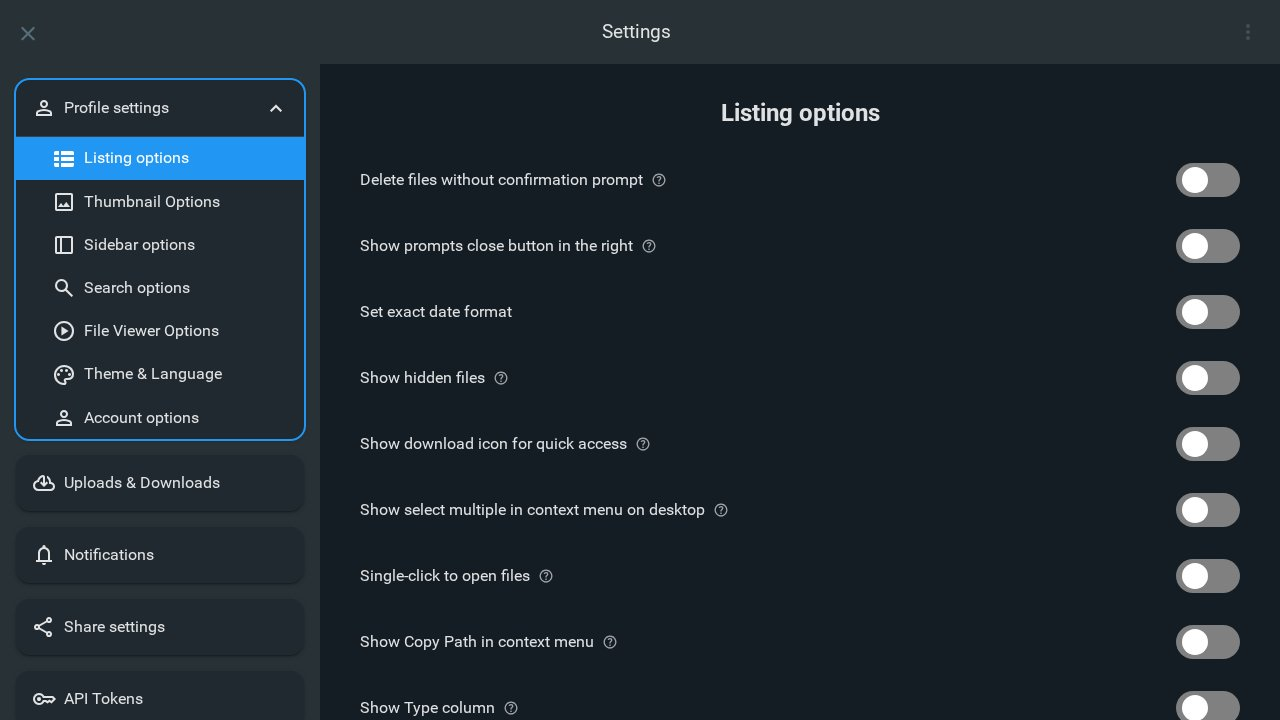Click the Search options magnifier icon

point(64,288)
